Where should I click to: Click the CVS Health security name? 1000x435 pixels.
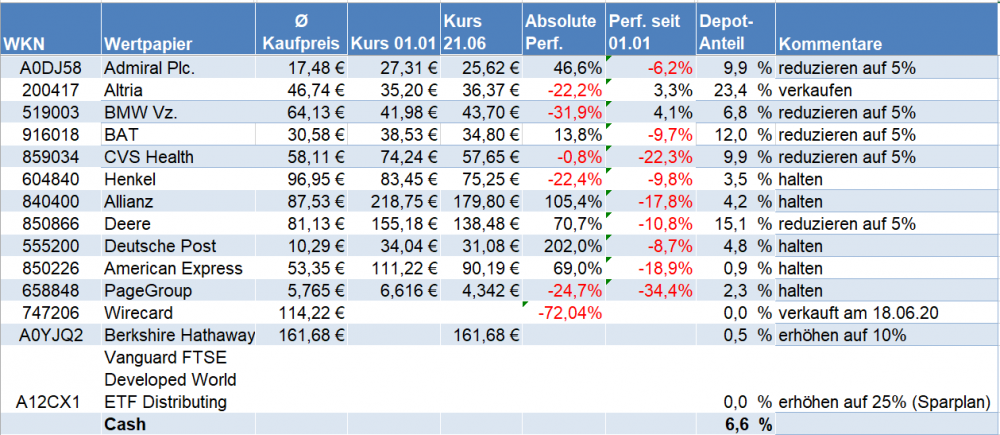click(149, 157)
